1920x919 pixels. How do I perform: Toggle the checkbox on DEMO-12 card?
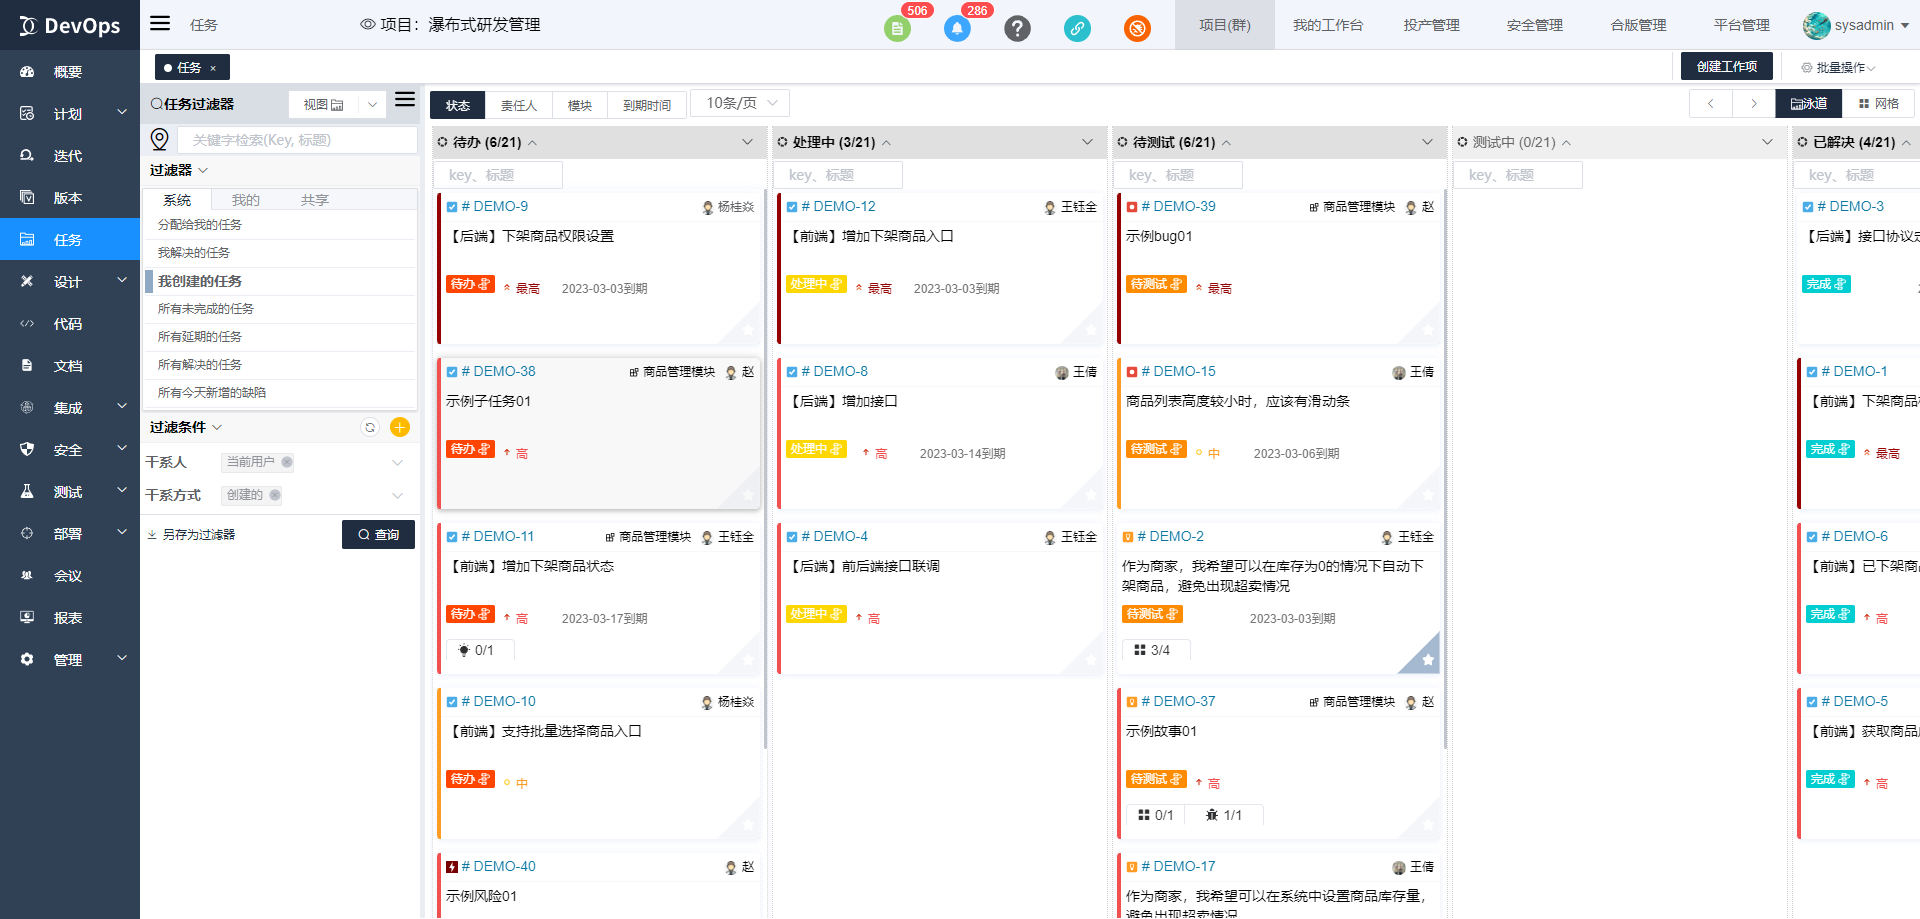click(792, 207)
